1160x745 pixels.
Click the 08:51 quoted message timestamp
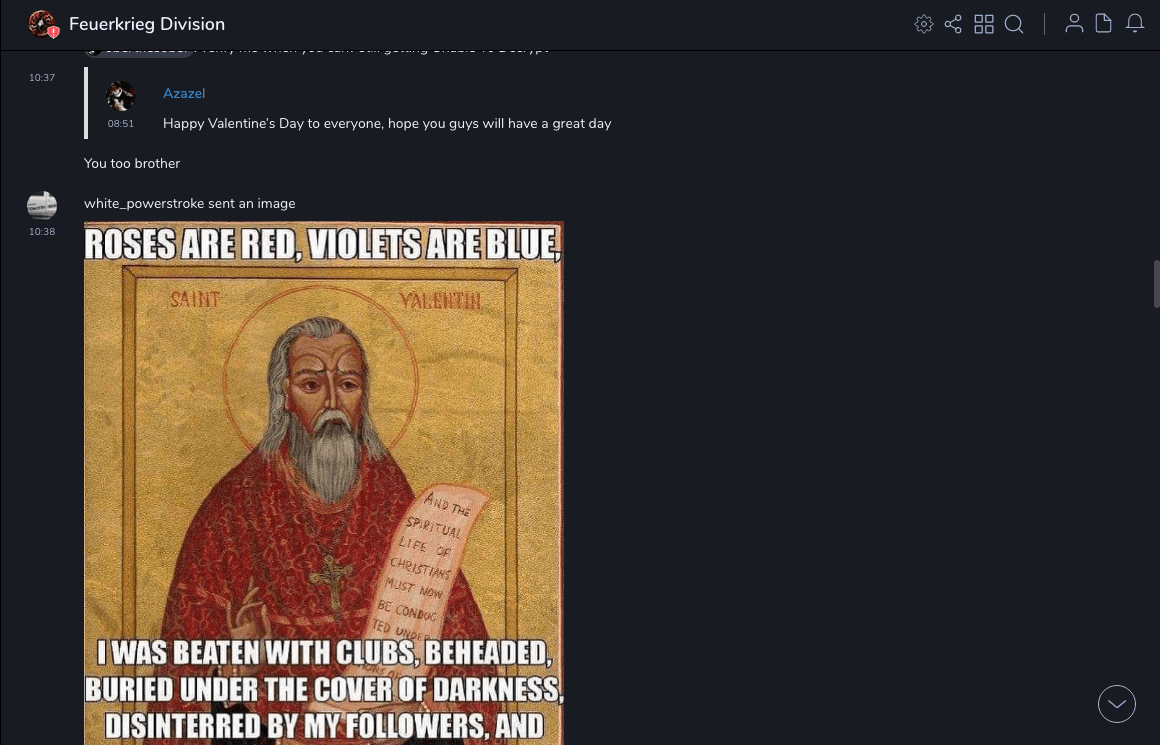121,124
